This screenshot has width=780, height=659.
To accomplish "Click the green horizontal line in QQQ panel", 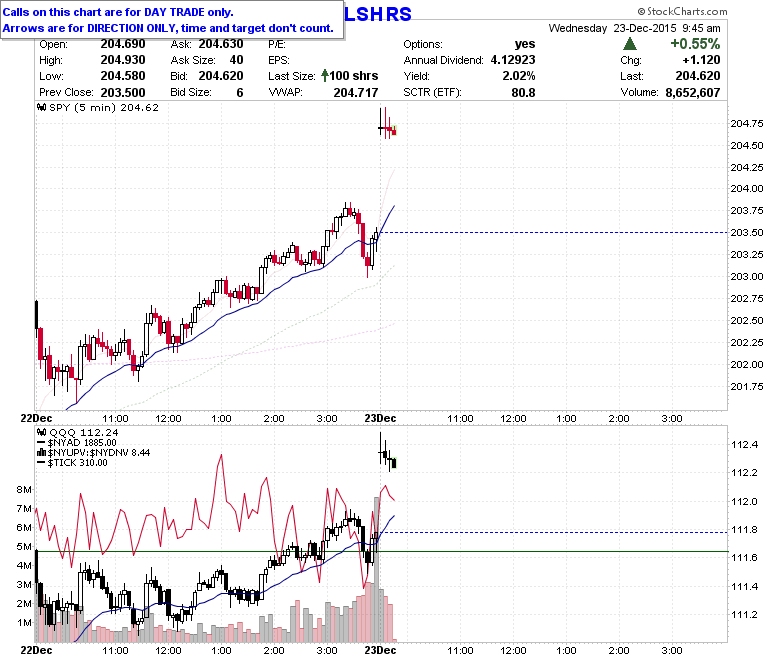I will click(382, 552).
